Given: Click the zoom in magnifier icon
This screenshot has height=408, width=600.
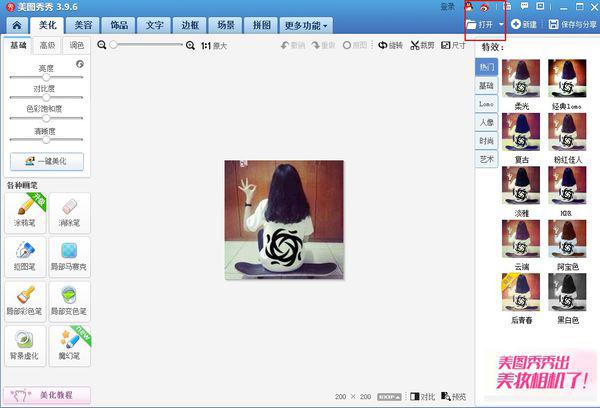Looking at the screenshot, I should pyautogui.click(x=190, y=46).
